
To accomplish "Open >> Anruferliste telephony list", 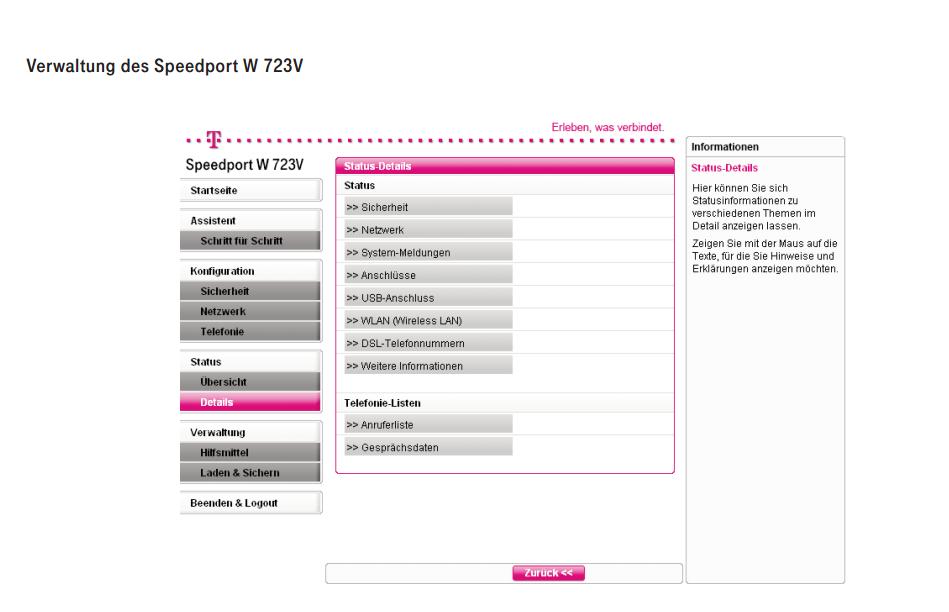I will click(x=428, y=424).
